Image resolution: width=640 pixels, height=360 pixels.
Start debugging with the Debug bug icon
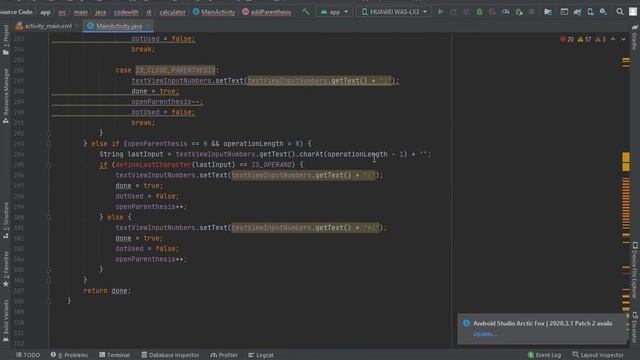point(480,12)
